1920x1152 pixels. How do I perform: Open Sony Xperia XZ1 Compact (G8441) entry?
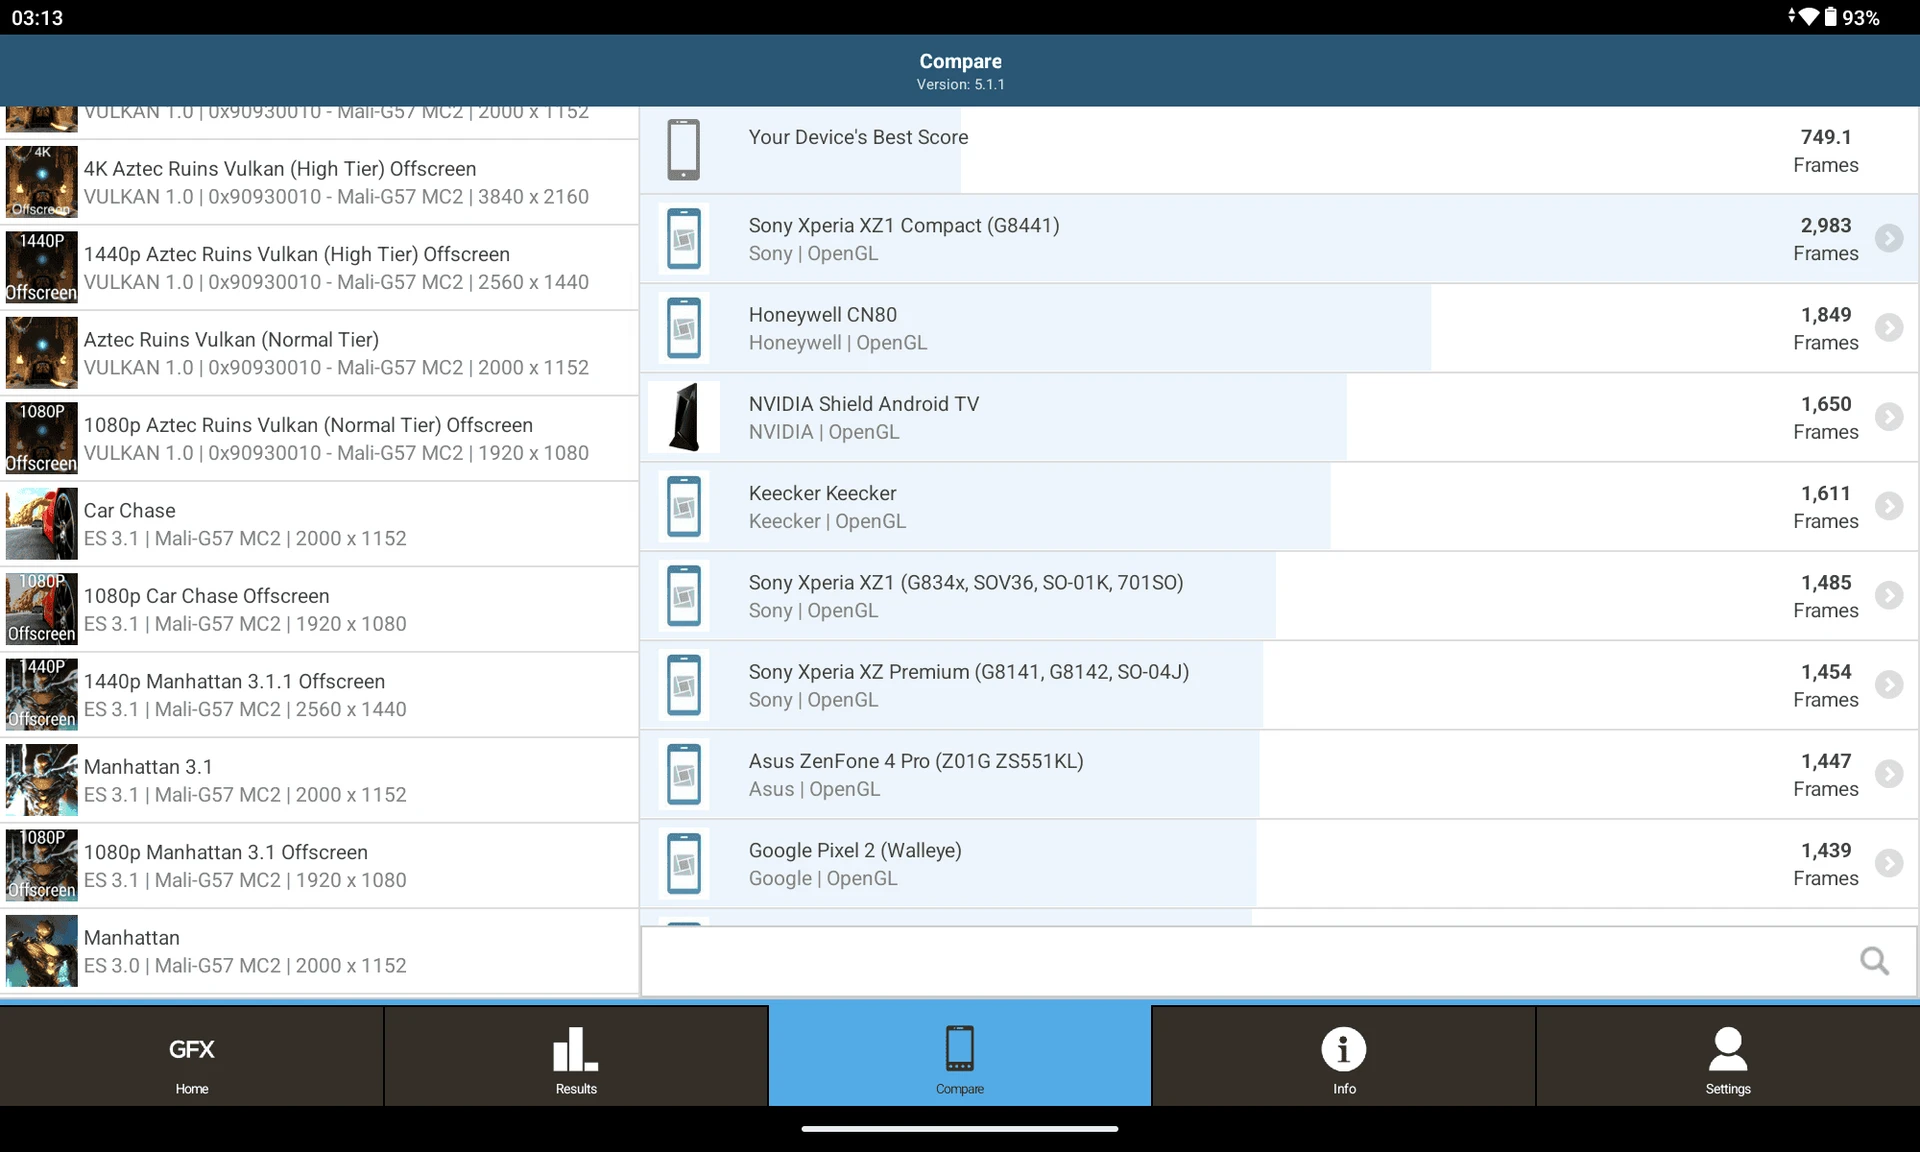click(x=1279, y=239)
